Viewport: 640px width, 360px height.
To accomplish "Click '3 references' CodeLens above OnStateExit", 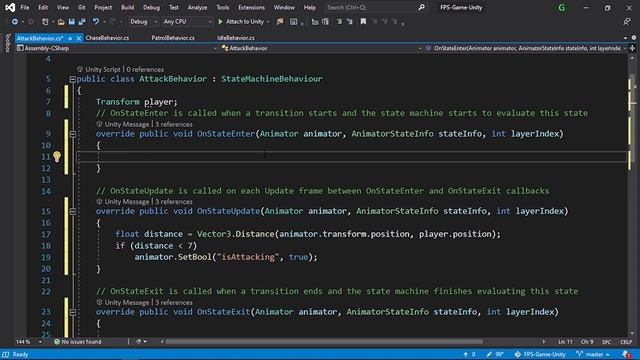I will pyautogui.click(x=173, y=302).
